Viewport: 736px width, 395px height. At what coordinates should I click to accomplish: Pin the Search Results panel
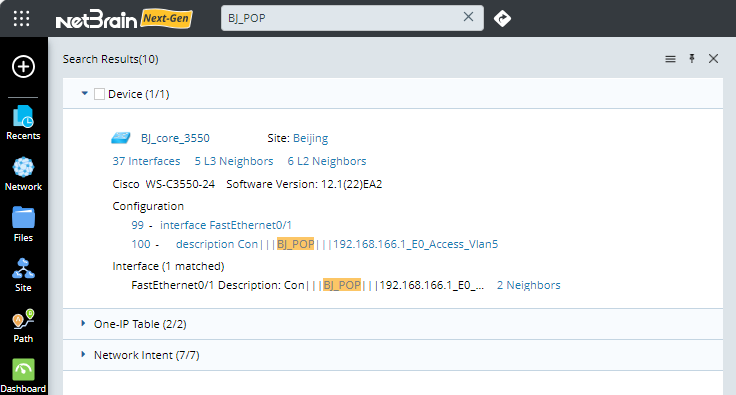[692, 58]
